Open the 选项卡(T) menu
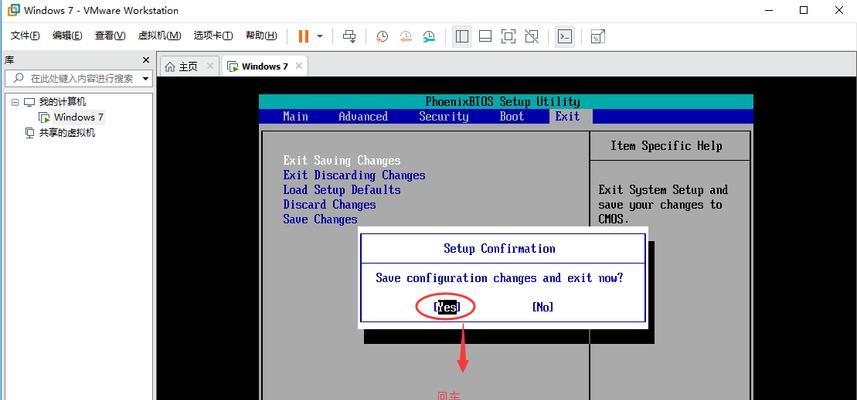857x400 pixels. click(213, 36)
